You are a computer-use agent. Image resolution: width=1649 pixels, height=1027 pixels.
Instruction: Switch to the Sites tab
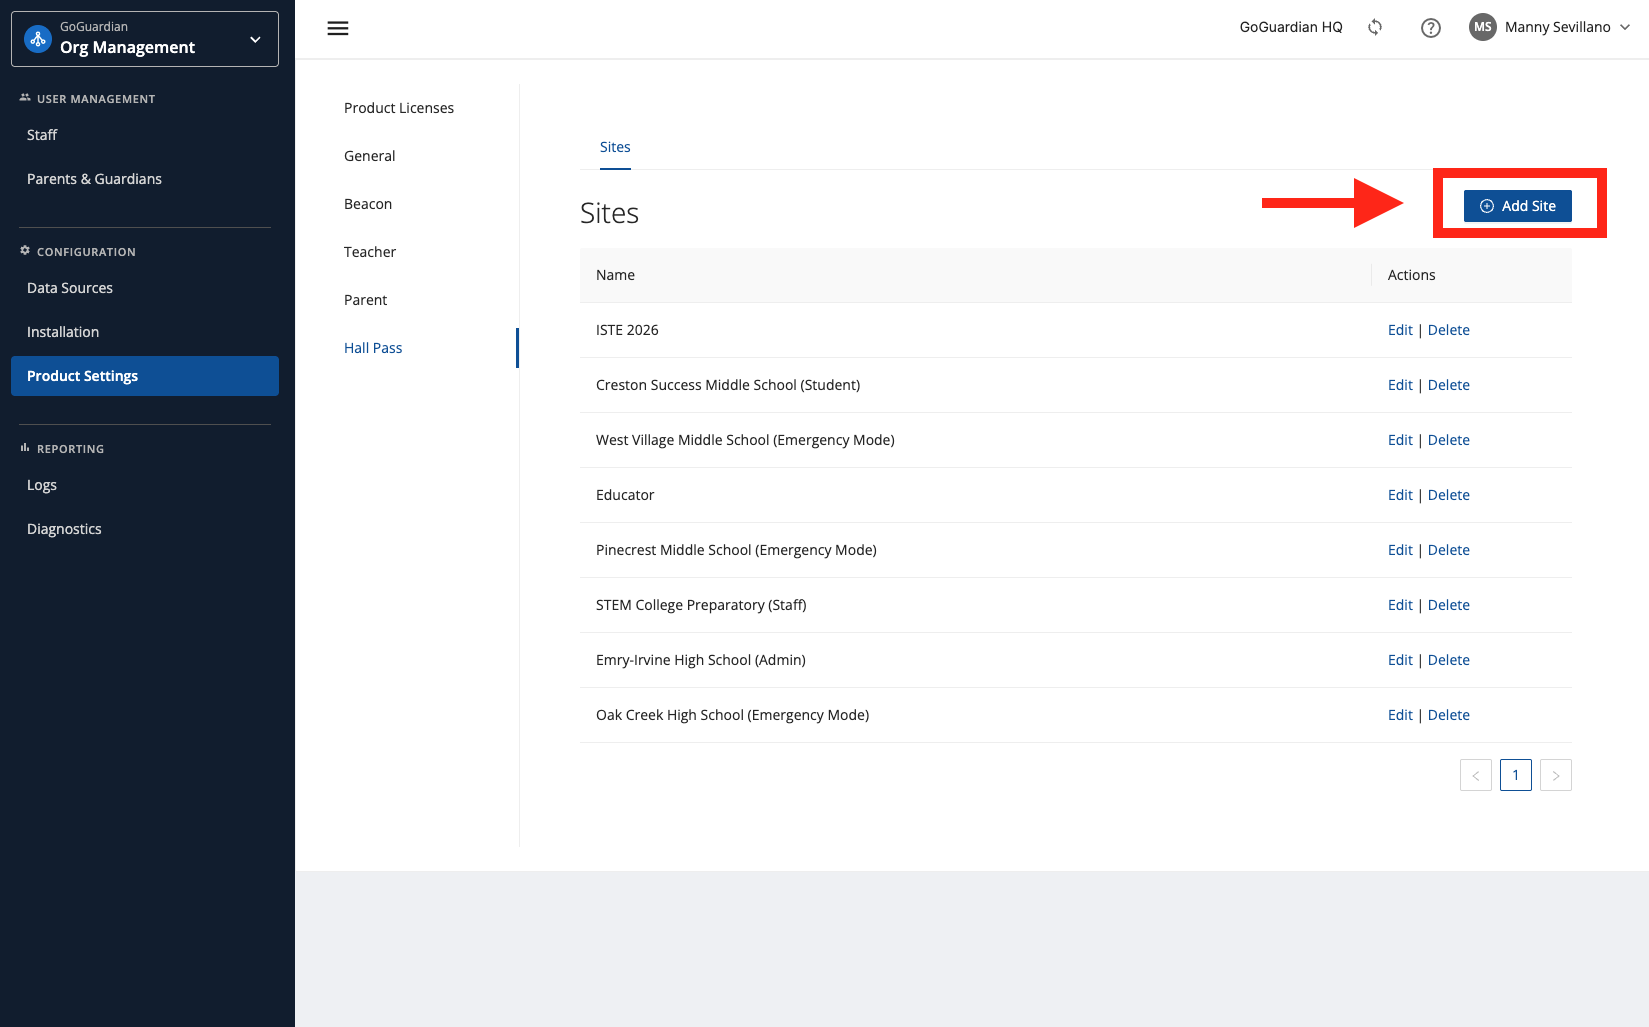coord(615,147)
